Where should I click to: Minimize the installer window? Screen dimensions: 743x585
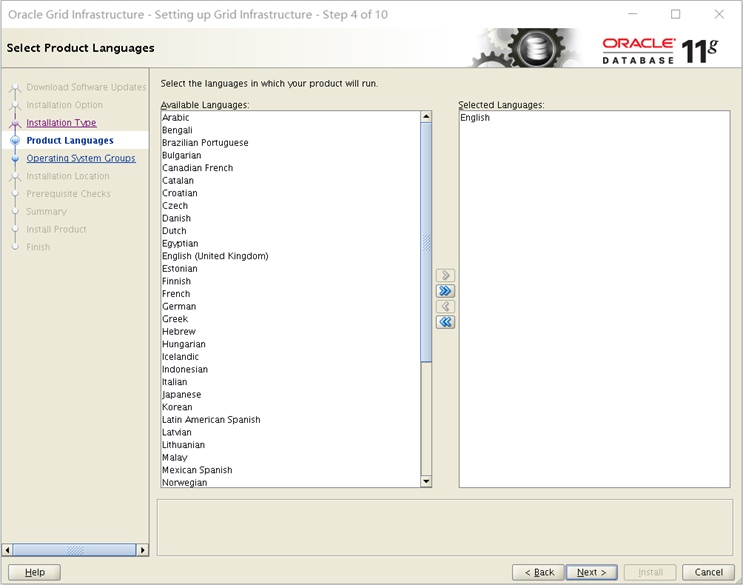(633, 14)
